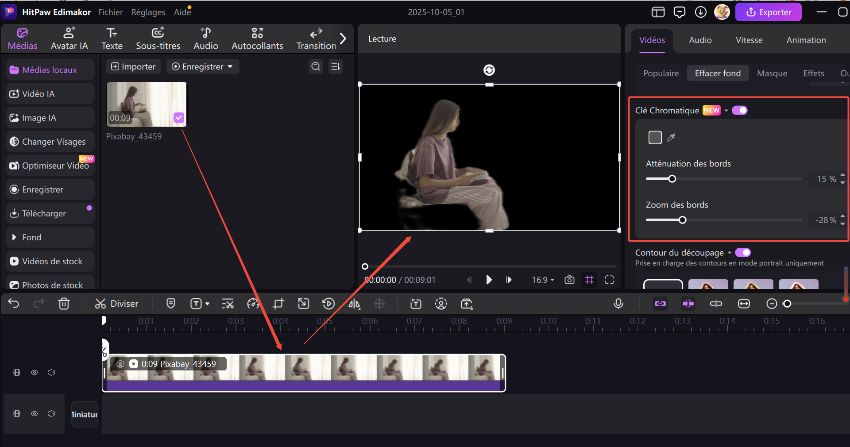Delete the clip with the trash icon
Image resolution: width=850 pixels, height=447 pixels.
click(x=64, y=303)
